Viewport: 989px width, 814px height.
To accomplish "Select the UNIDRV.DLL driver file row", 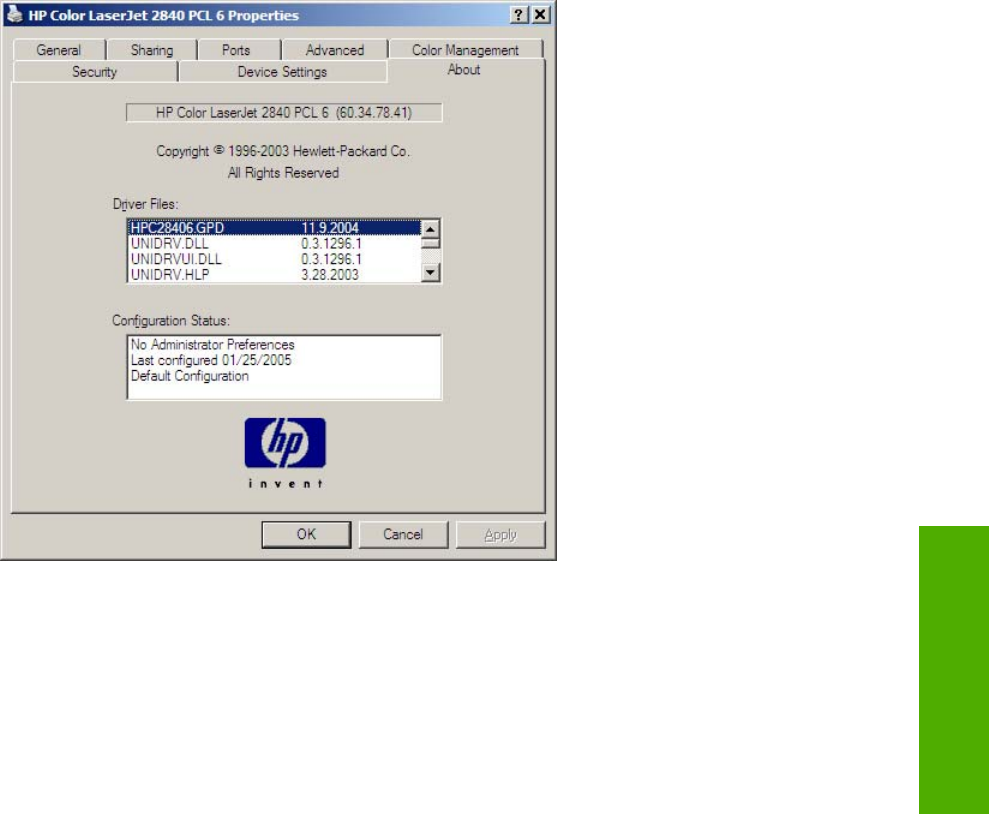I will 274,243.
